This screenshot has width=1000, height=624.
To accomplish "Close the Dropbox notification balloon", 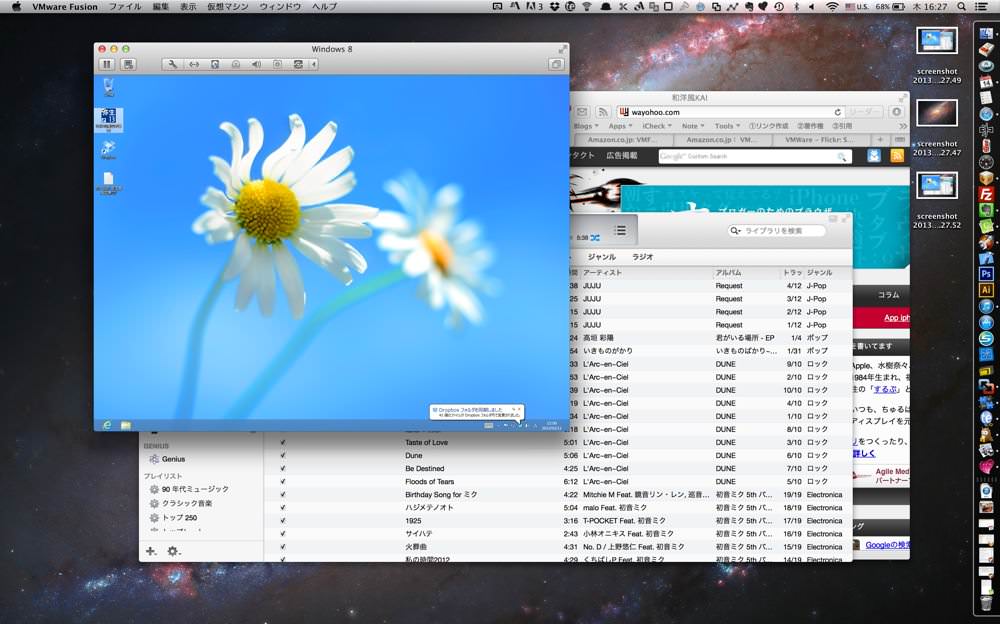I will point(520,409).
